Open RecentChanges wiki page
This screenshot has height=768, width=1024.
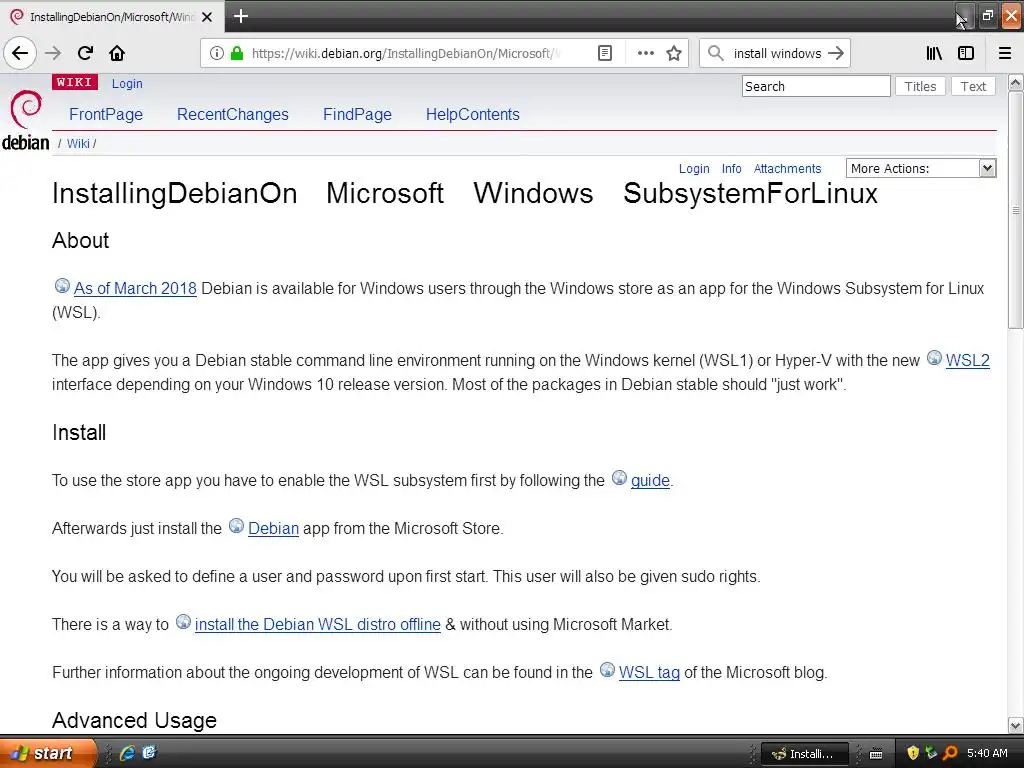pyautogui.click(x=232, y=114)
